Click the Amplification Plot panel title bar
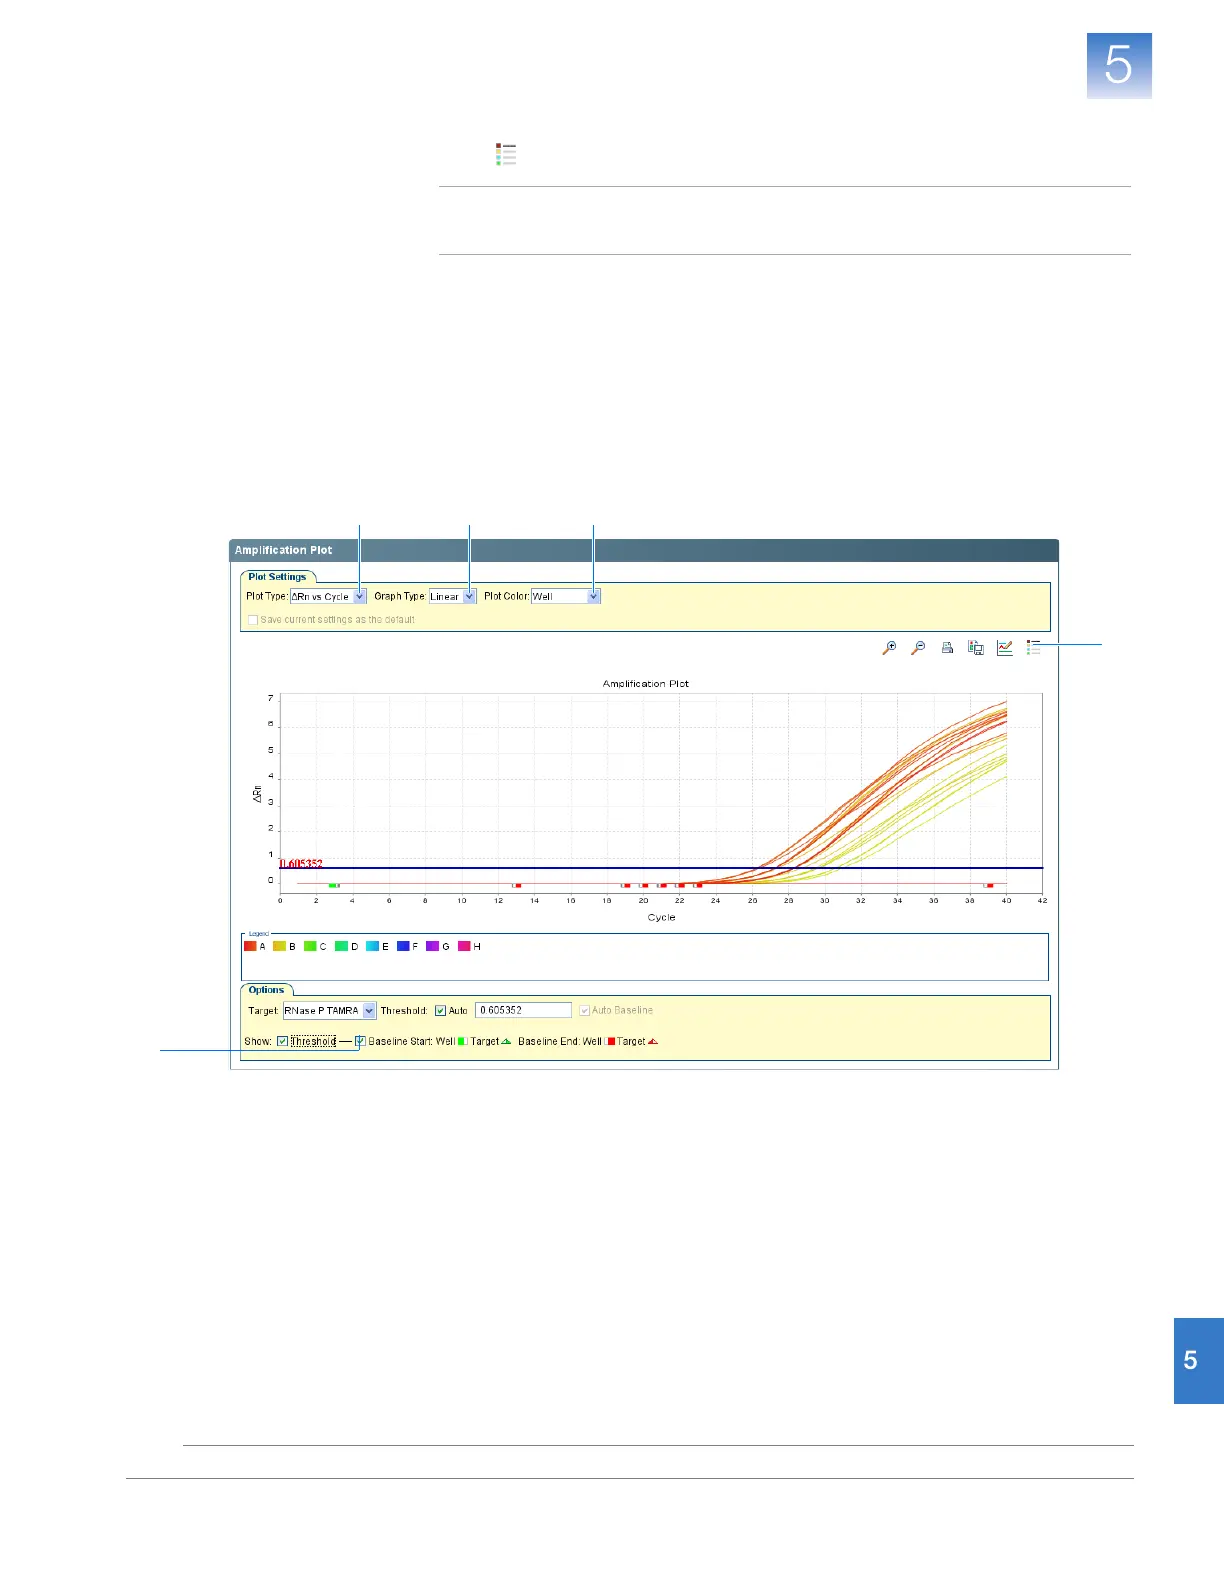Image resolution: width=1224 pixels, height=1584 pixels. coord(644,550)
